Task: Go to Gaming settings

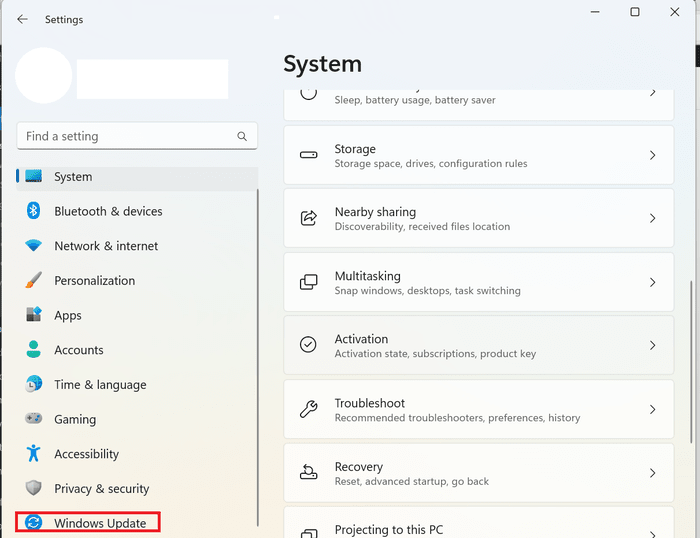Action: (75, 420)
